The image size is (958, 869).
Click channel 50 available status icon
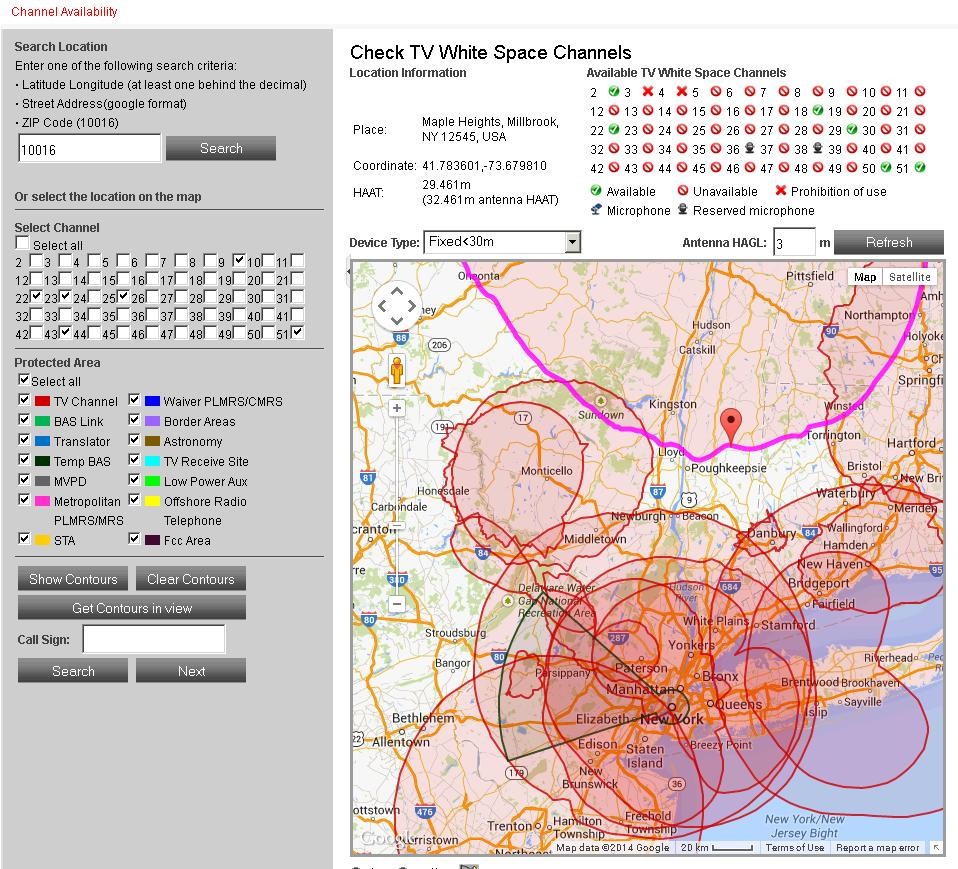(885, 167)
